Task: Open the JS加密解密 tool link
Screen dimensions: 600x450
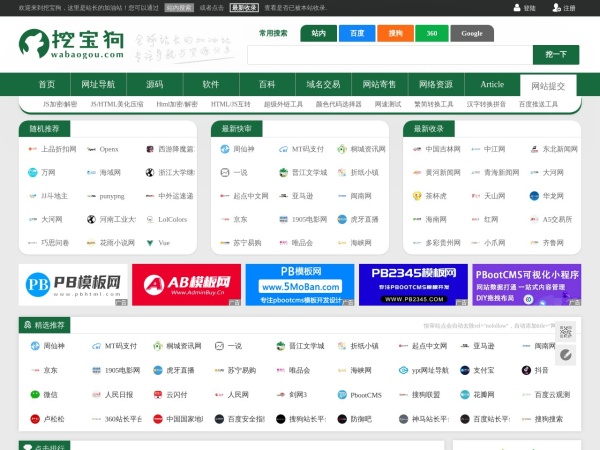Action: pyautogui.click(x=60, y=104)
